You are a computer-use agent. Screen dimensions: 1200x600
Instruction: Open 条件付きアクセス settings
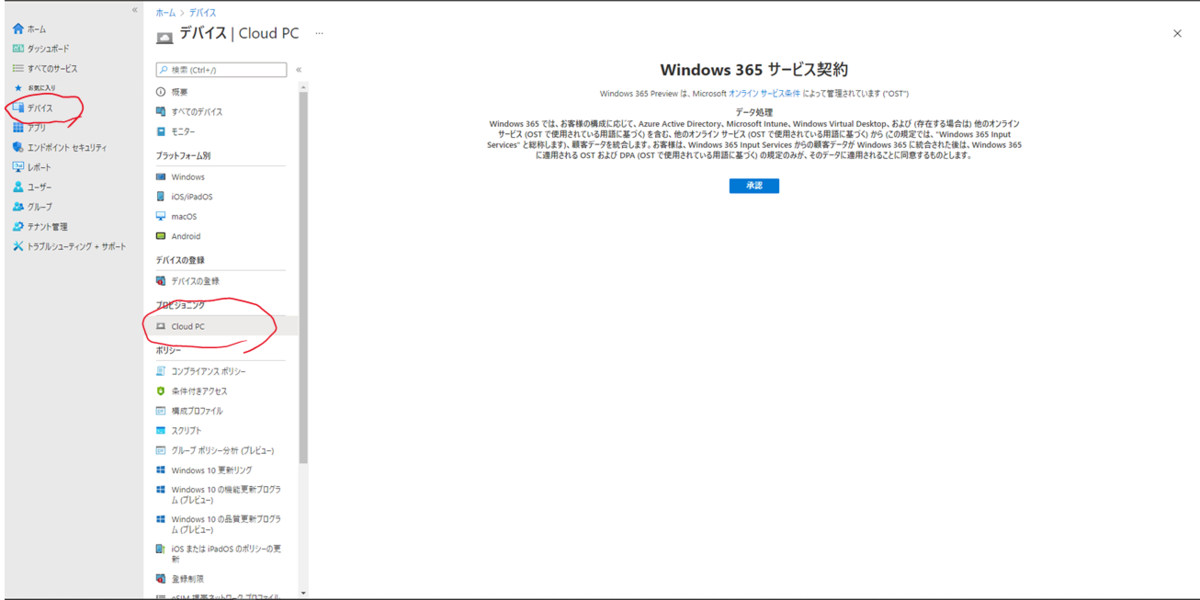(x=199, y=390)
